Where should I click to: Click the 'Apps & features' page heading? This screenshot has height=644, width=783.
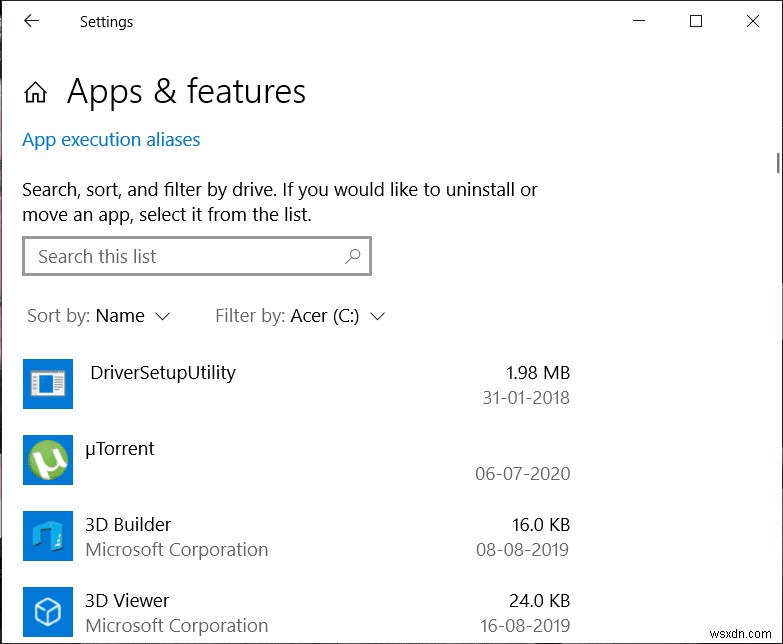click(x=186, y=92)
